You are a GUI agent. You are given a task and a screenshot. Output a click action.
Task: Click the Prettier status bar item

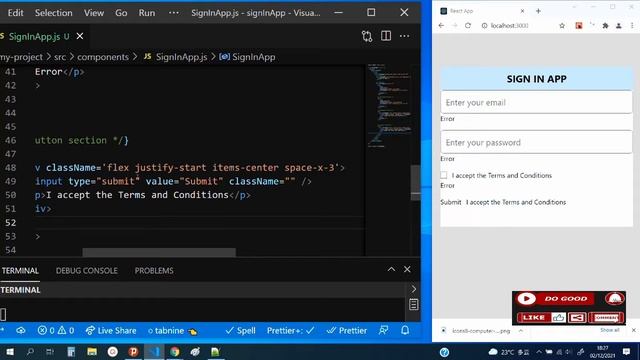click(347, 330)
